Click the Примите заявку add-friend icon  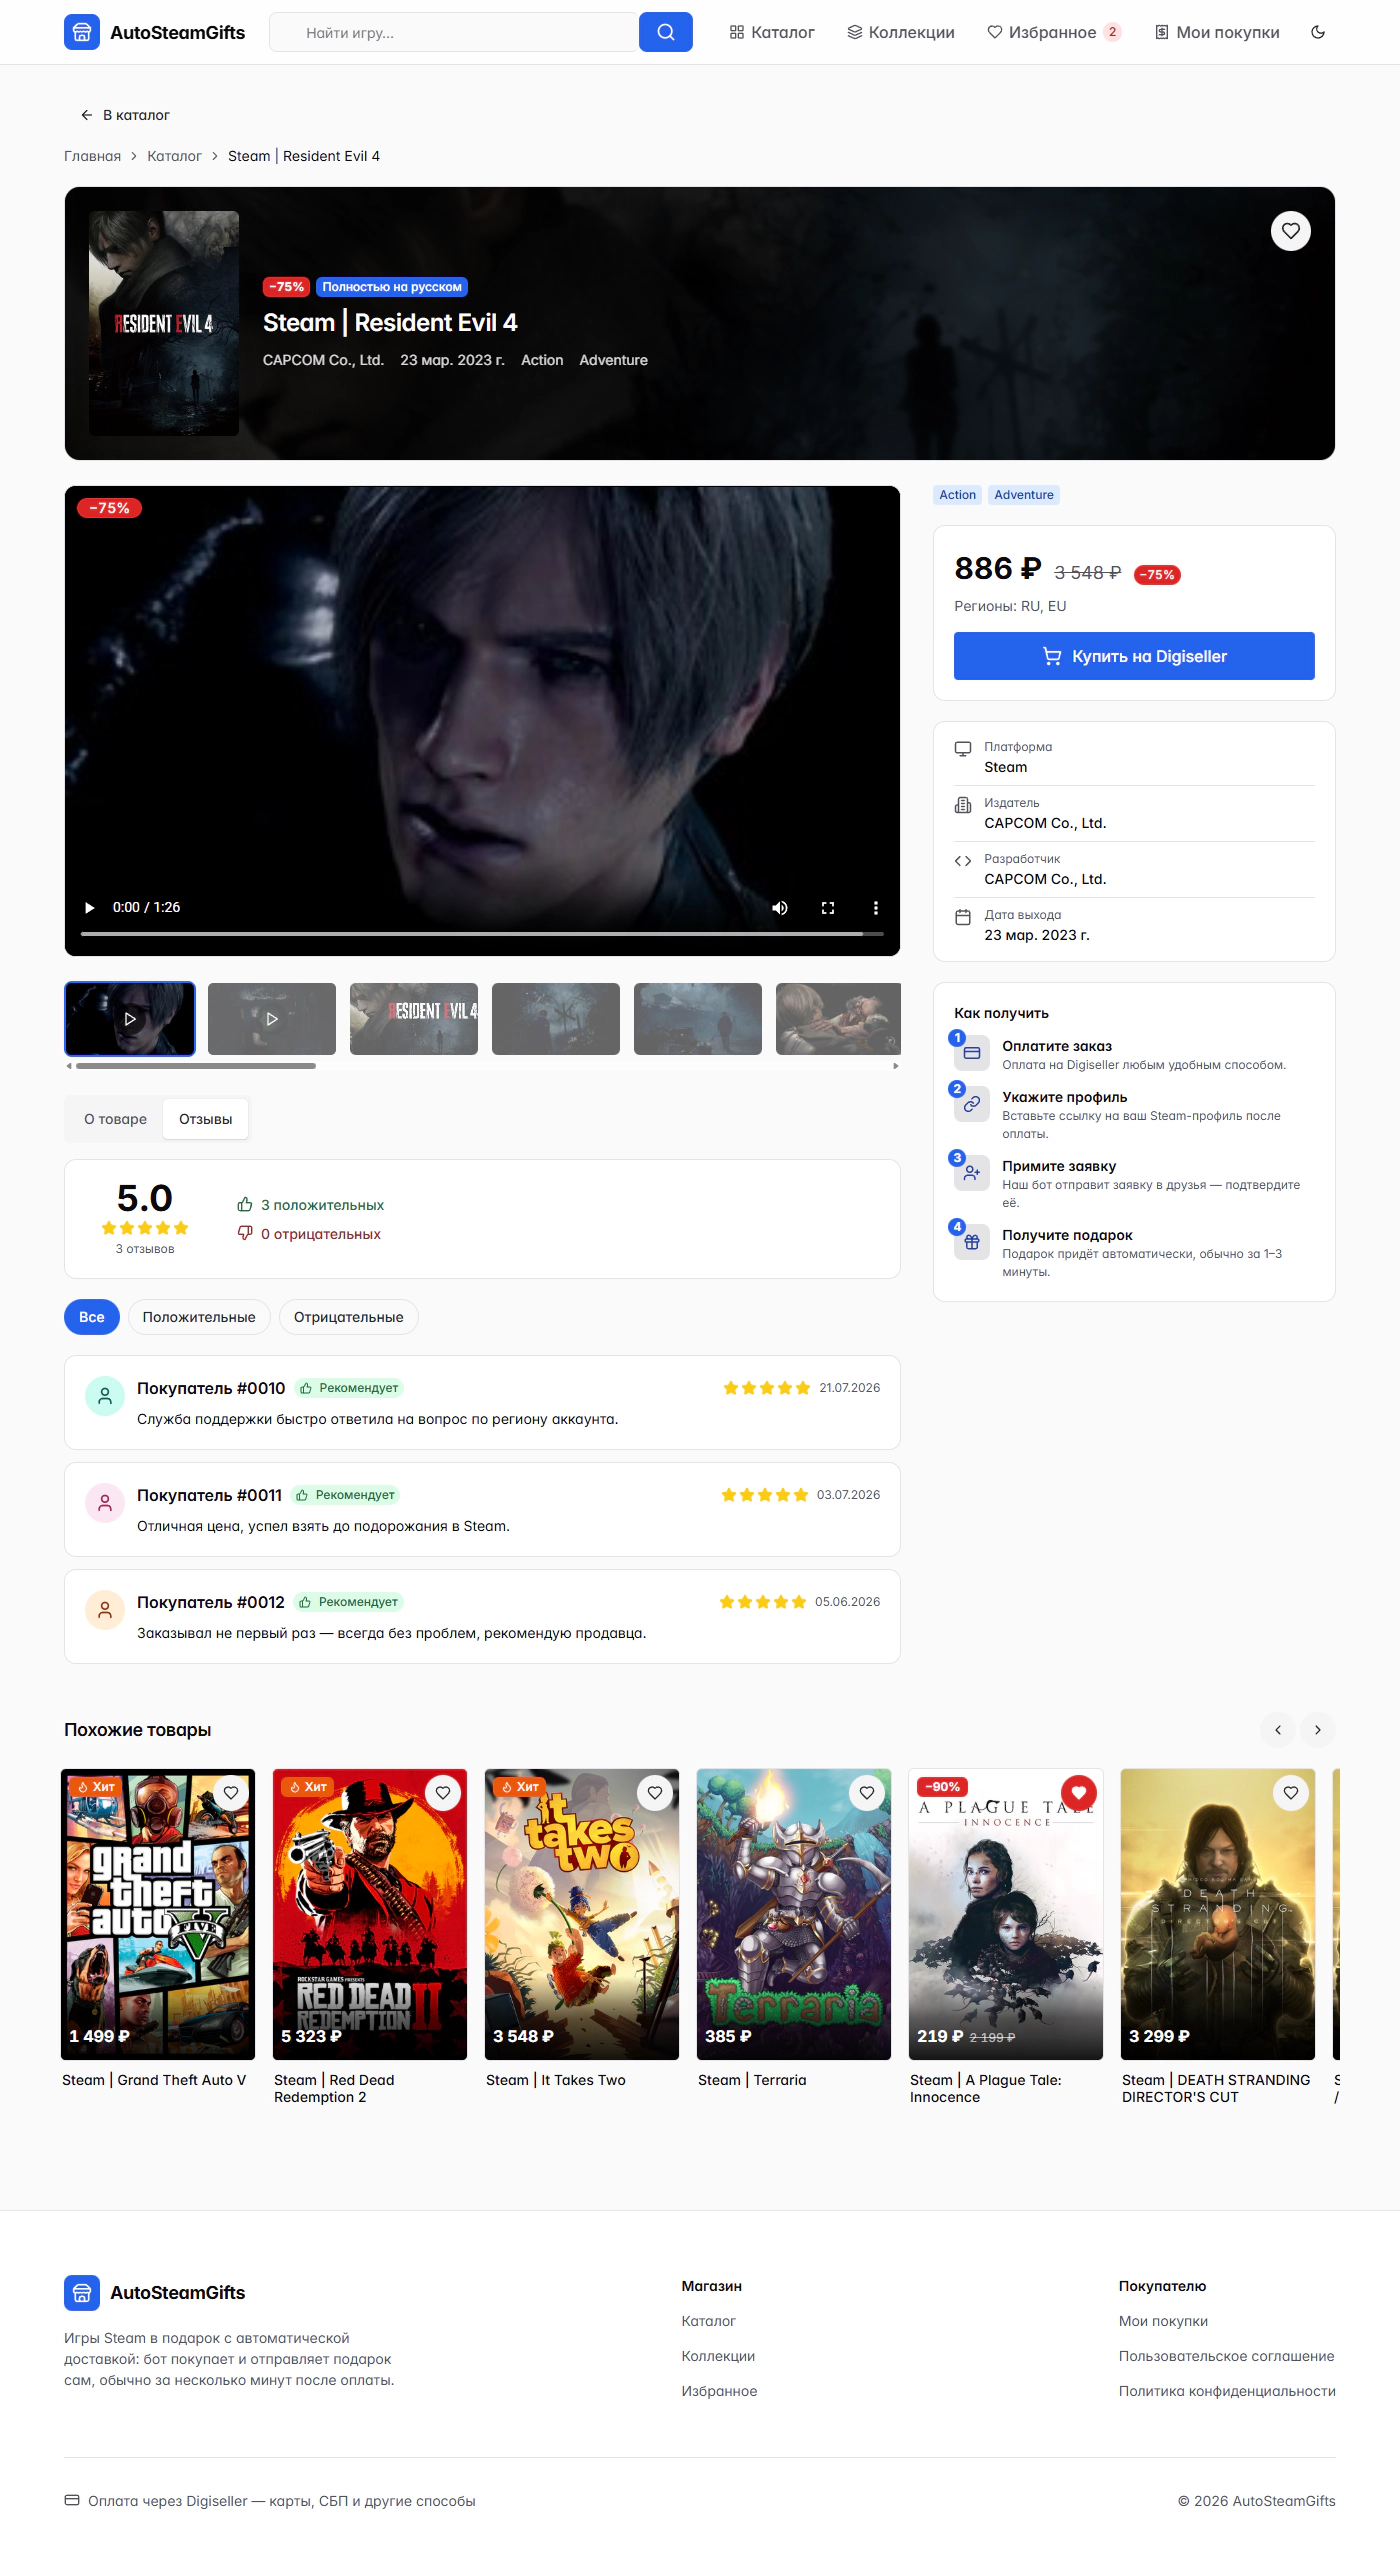click(971, 1173)
